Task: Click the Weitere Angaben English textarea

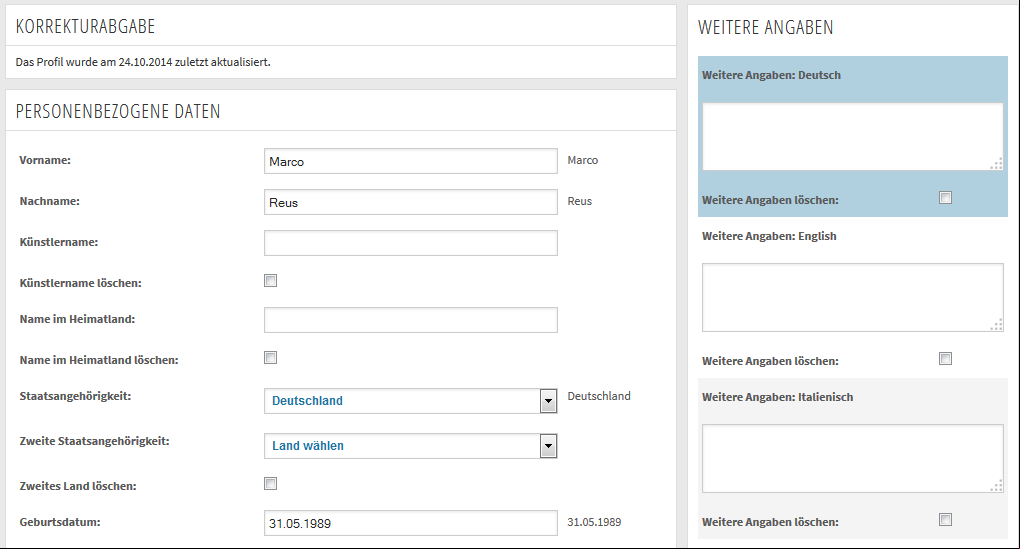Action: (x=853, y=297)
